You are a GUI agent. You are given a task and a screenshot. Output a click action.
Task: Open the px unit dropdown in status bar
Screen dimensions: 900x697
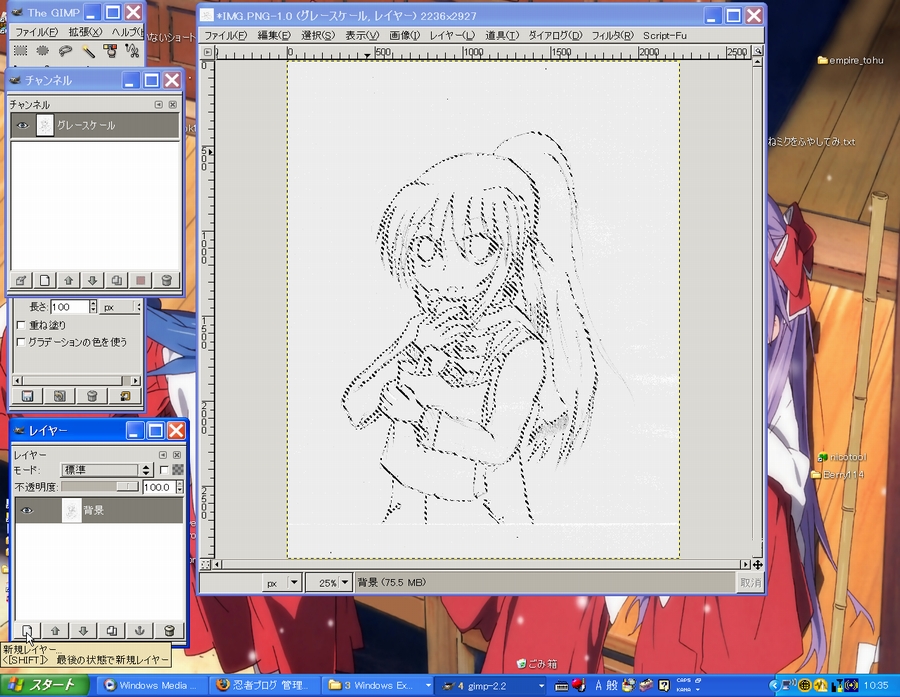point(281,583)
